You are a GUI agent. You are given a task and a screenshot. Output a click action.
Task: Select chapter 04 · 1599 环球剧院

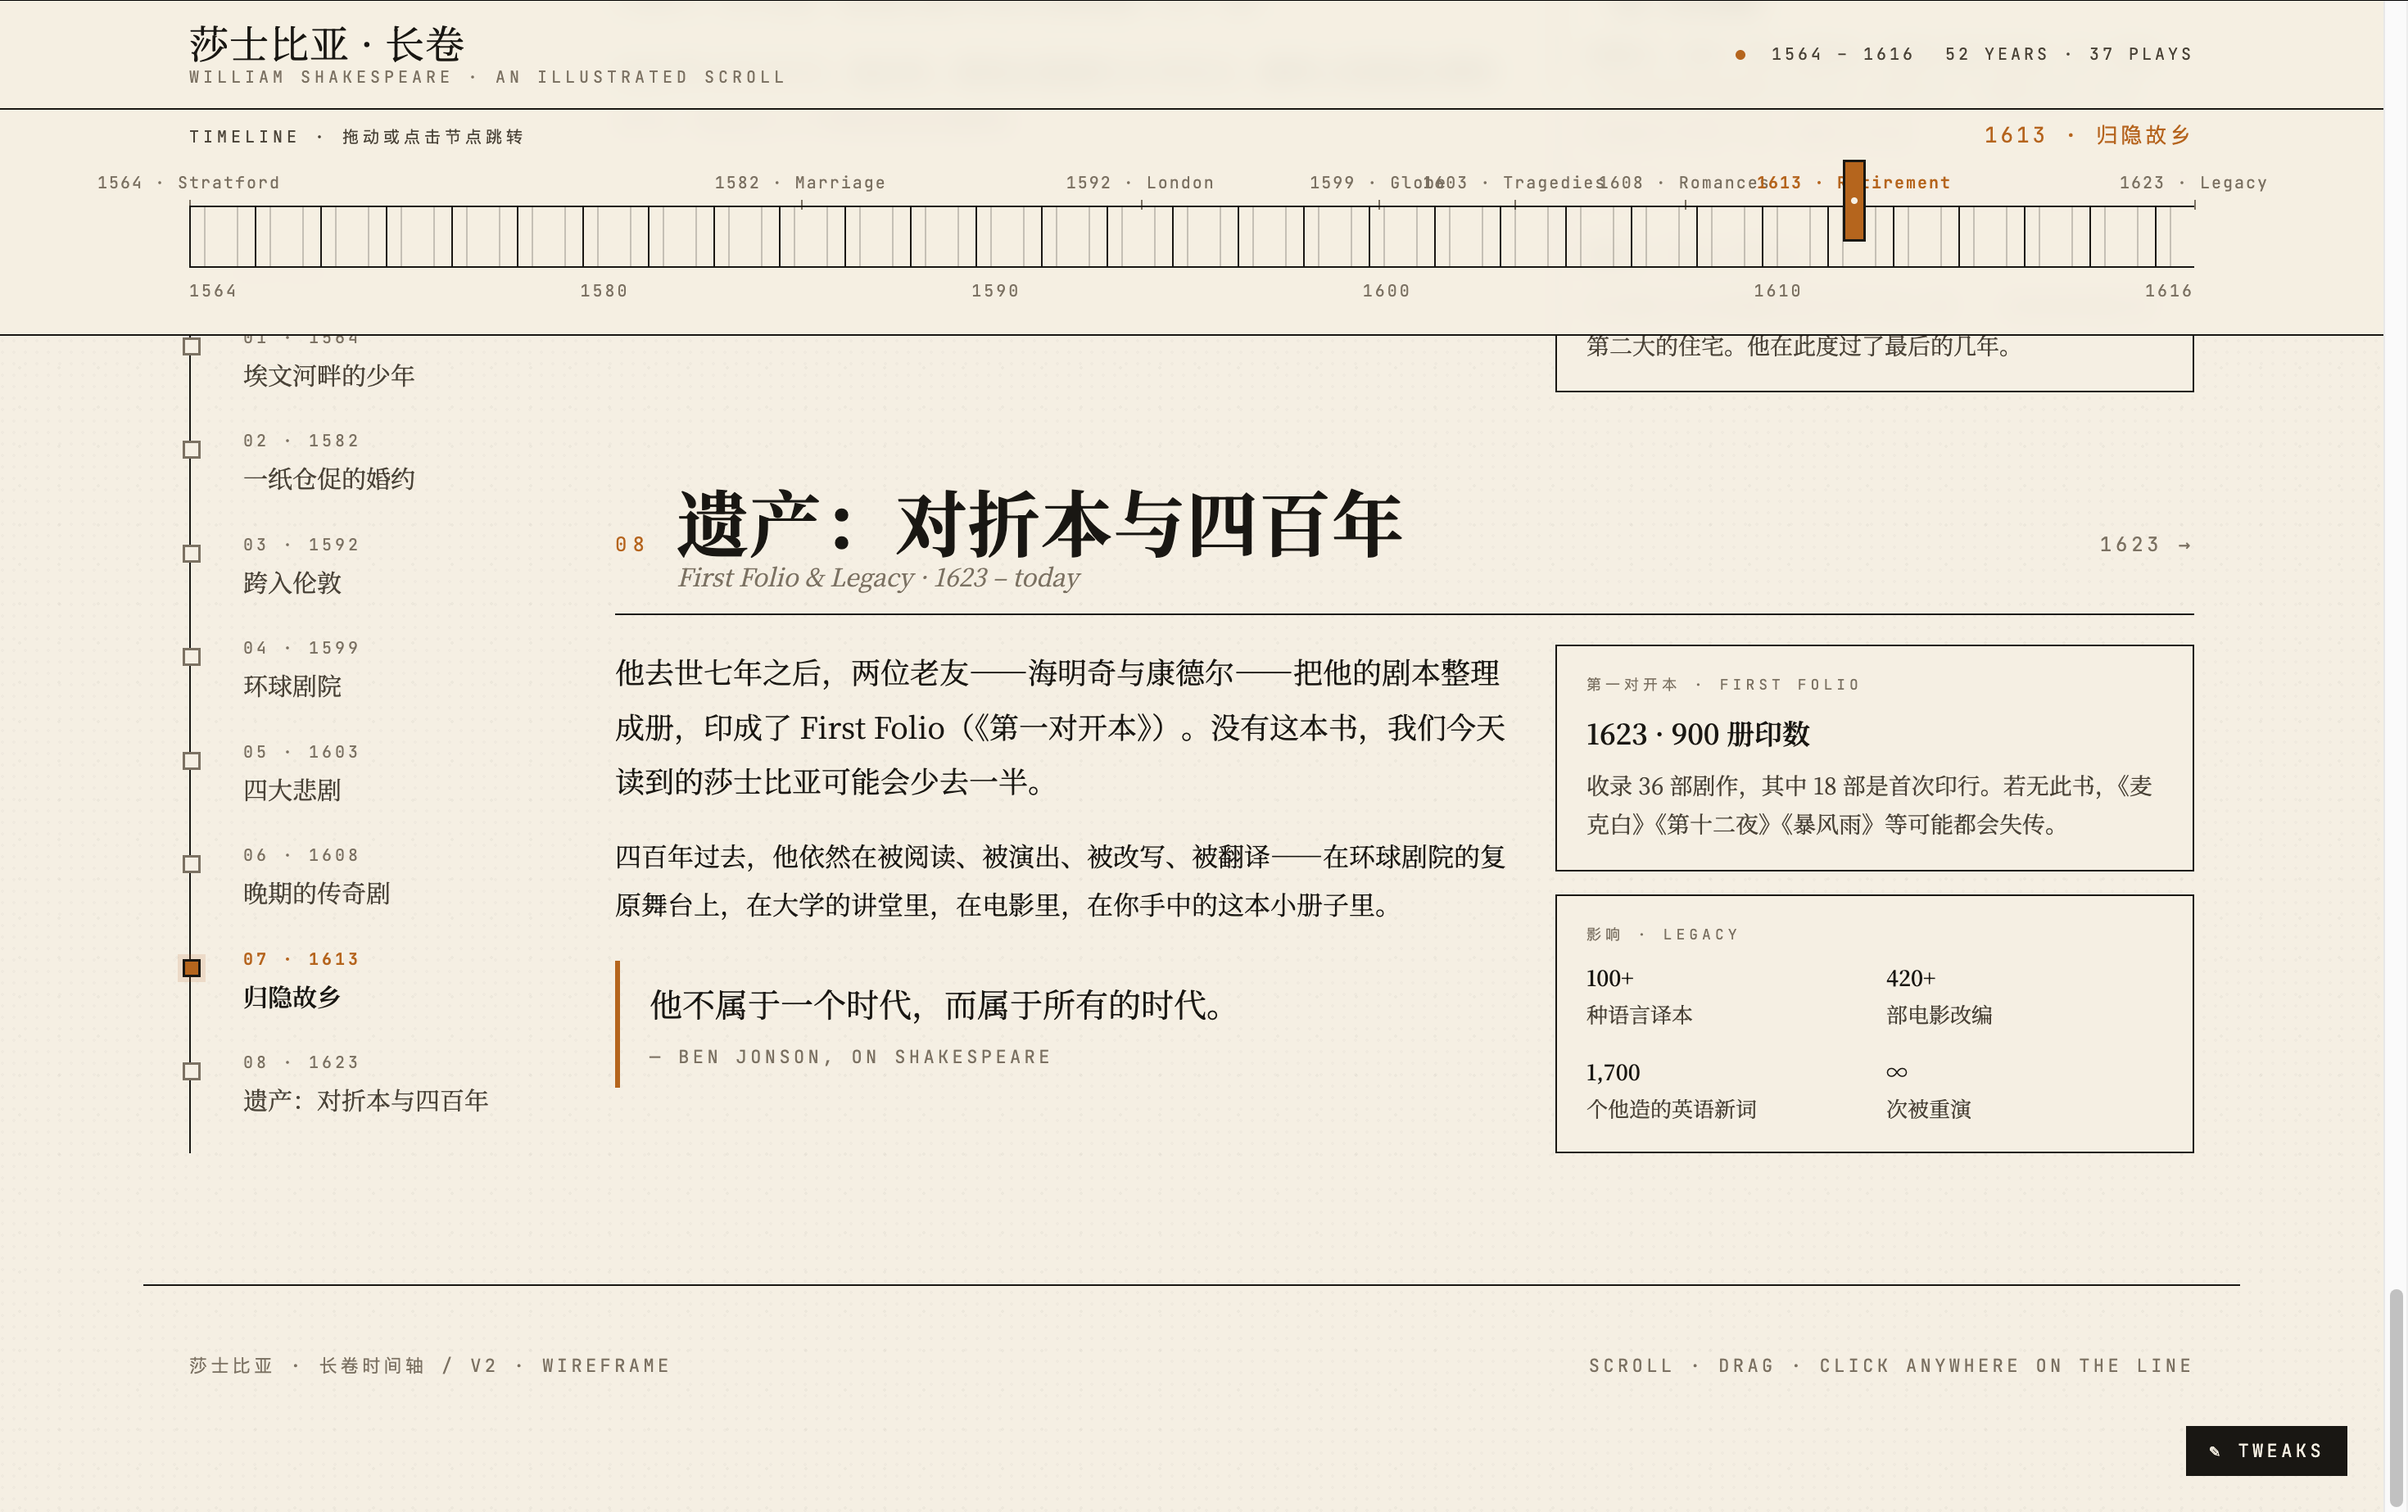click(301, 668)
